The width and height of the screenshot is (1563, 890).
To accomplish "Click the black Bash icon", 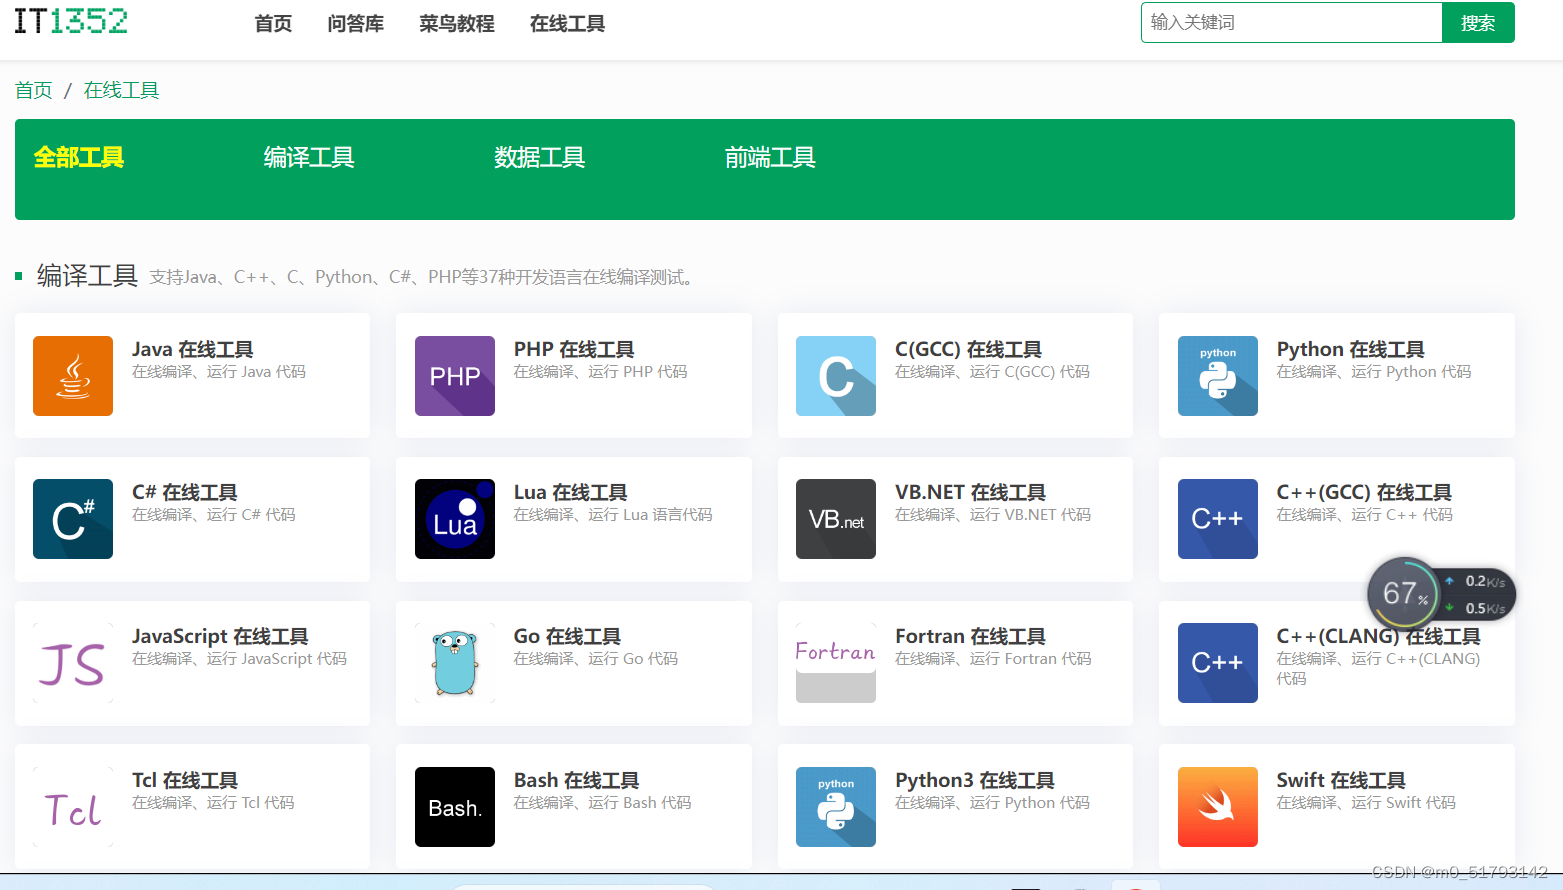I will click(x=455, y=807).
